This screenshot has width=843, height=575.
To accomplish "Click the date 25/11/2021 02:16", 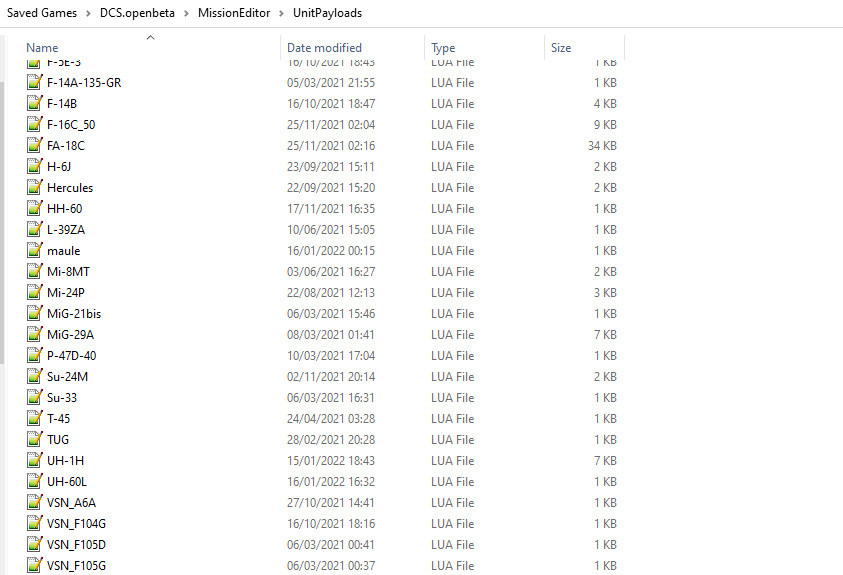I will point(331,146).
